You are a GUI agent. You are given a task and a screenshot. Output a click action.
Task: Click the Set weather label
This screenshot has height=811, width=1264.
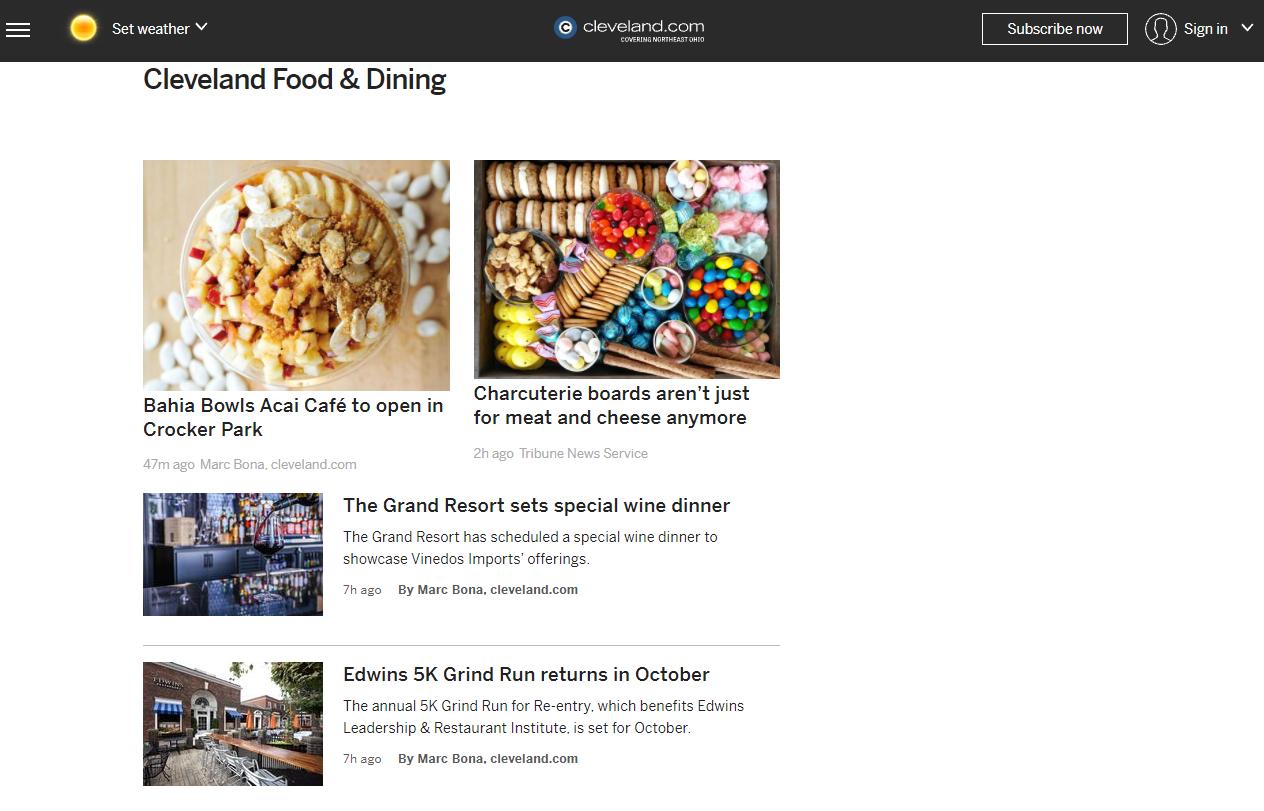[x=150, y=29]
